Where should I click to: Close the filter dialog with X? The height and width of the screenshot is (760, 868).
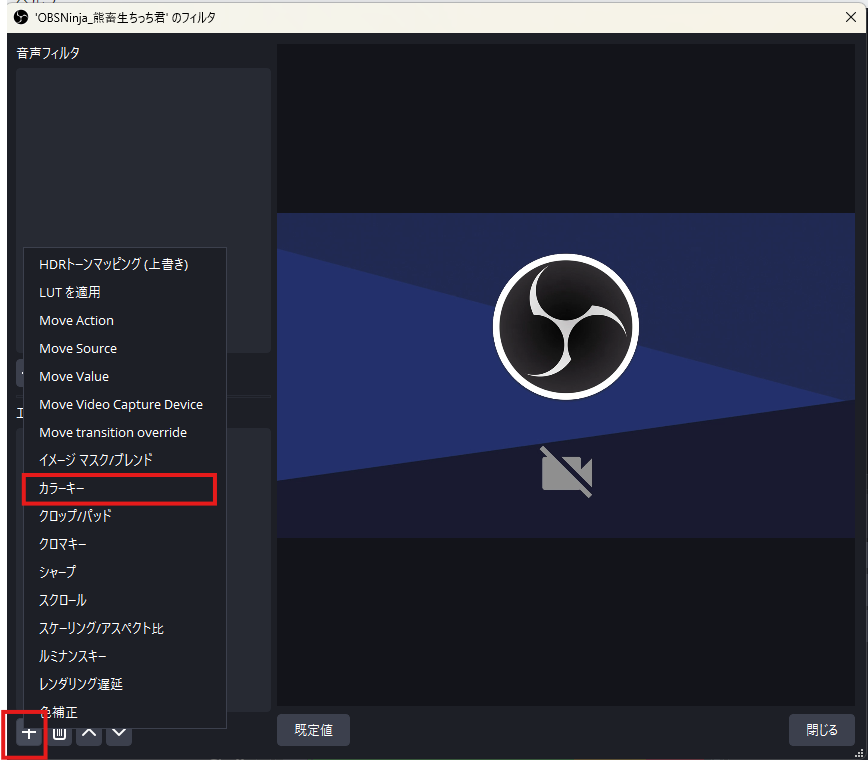click(x=850, y=17)
